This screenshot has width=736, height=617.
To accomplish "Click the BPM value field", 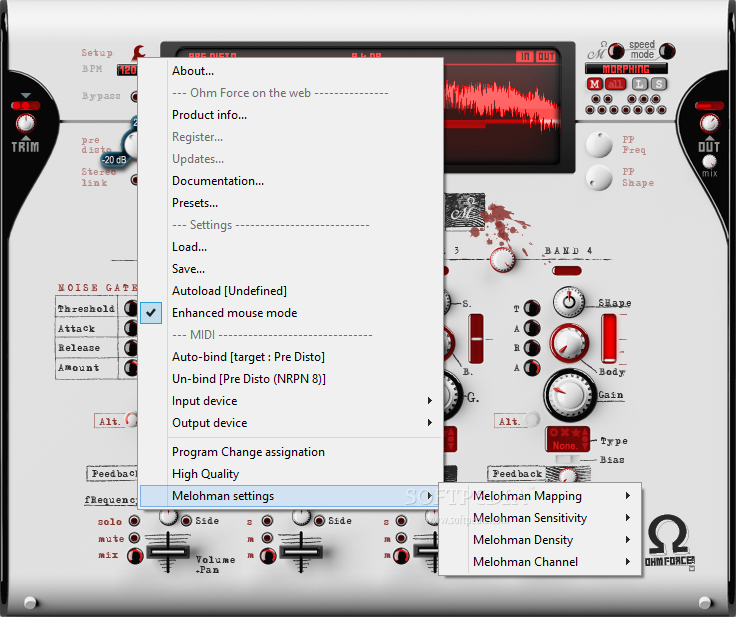I will point(127,70).
